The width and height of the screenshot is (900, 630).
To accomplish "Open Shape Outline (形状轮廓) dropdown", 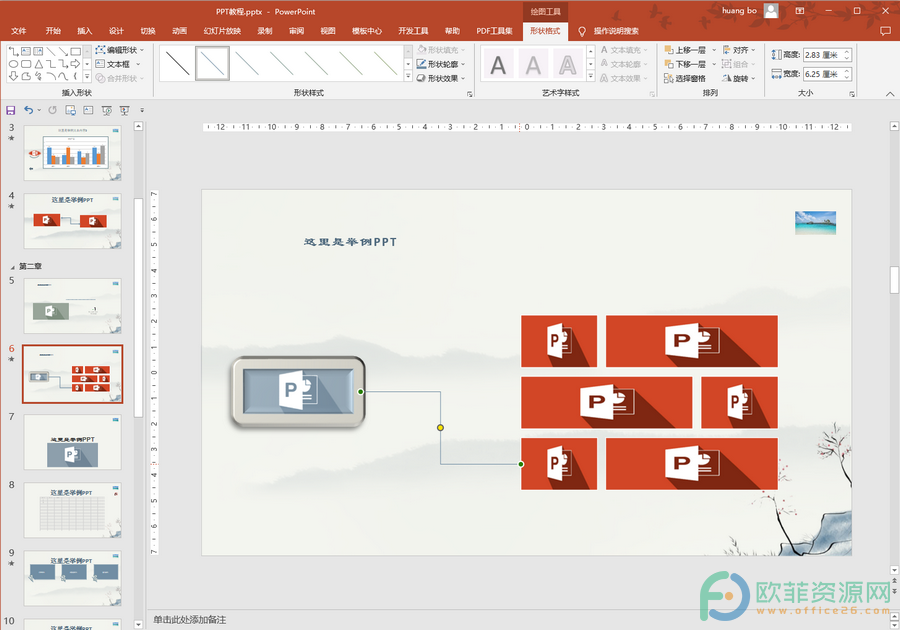I will coord(441,64).
